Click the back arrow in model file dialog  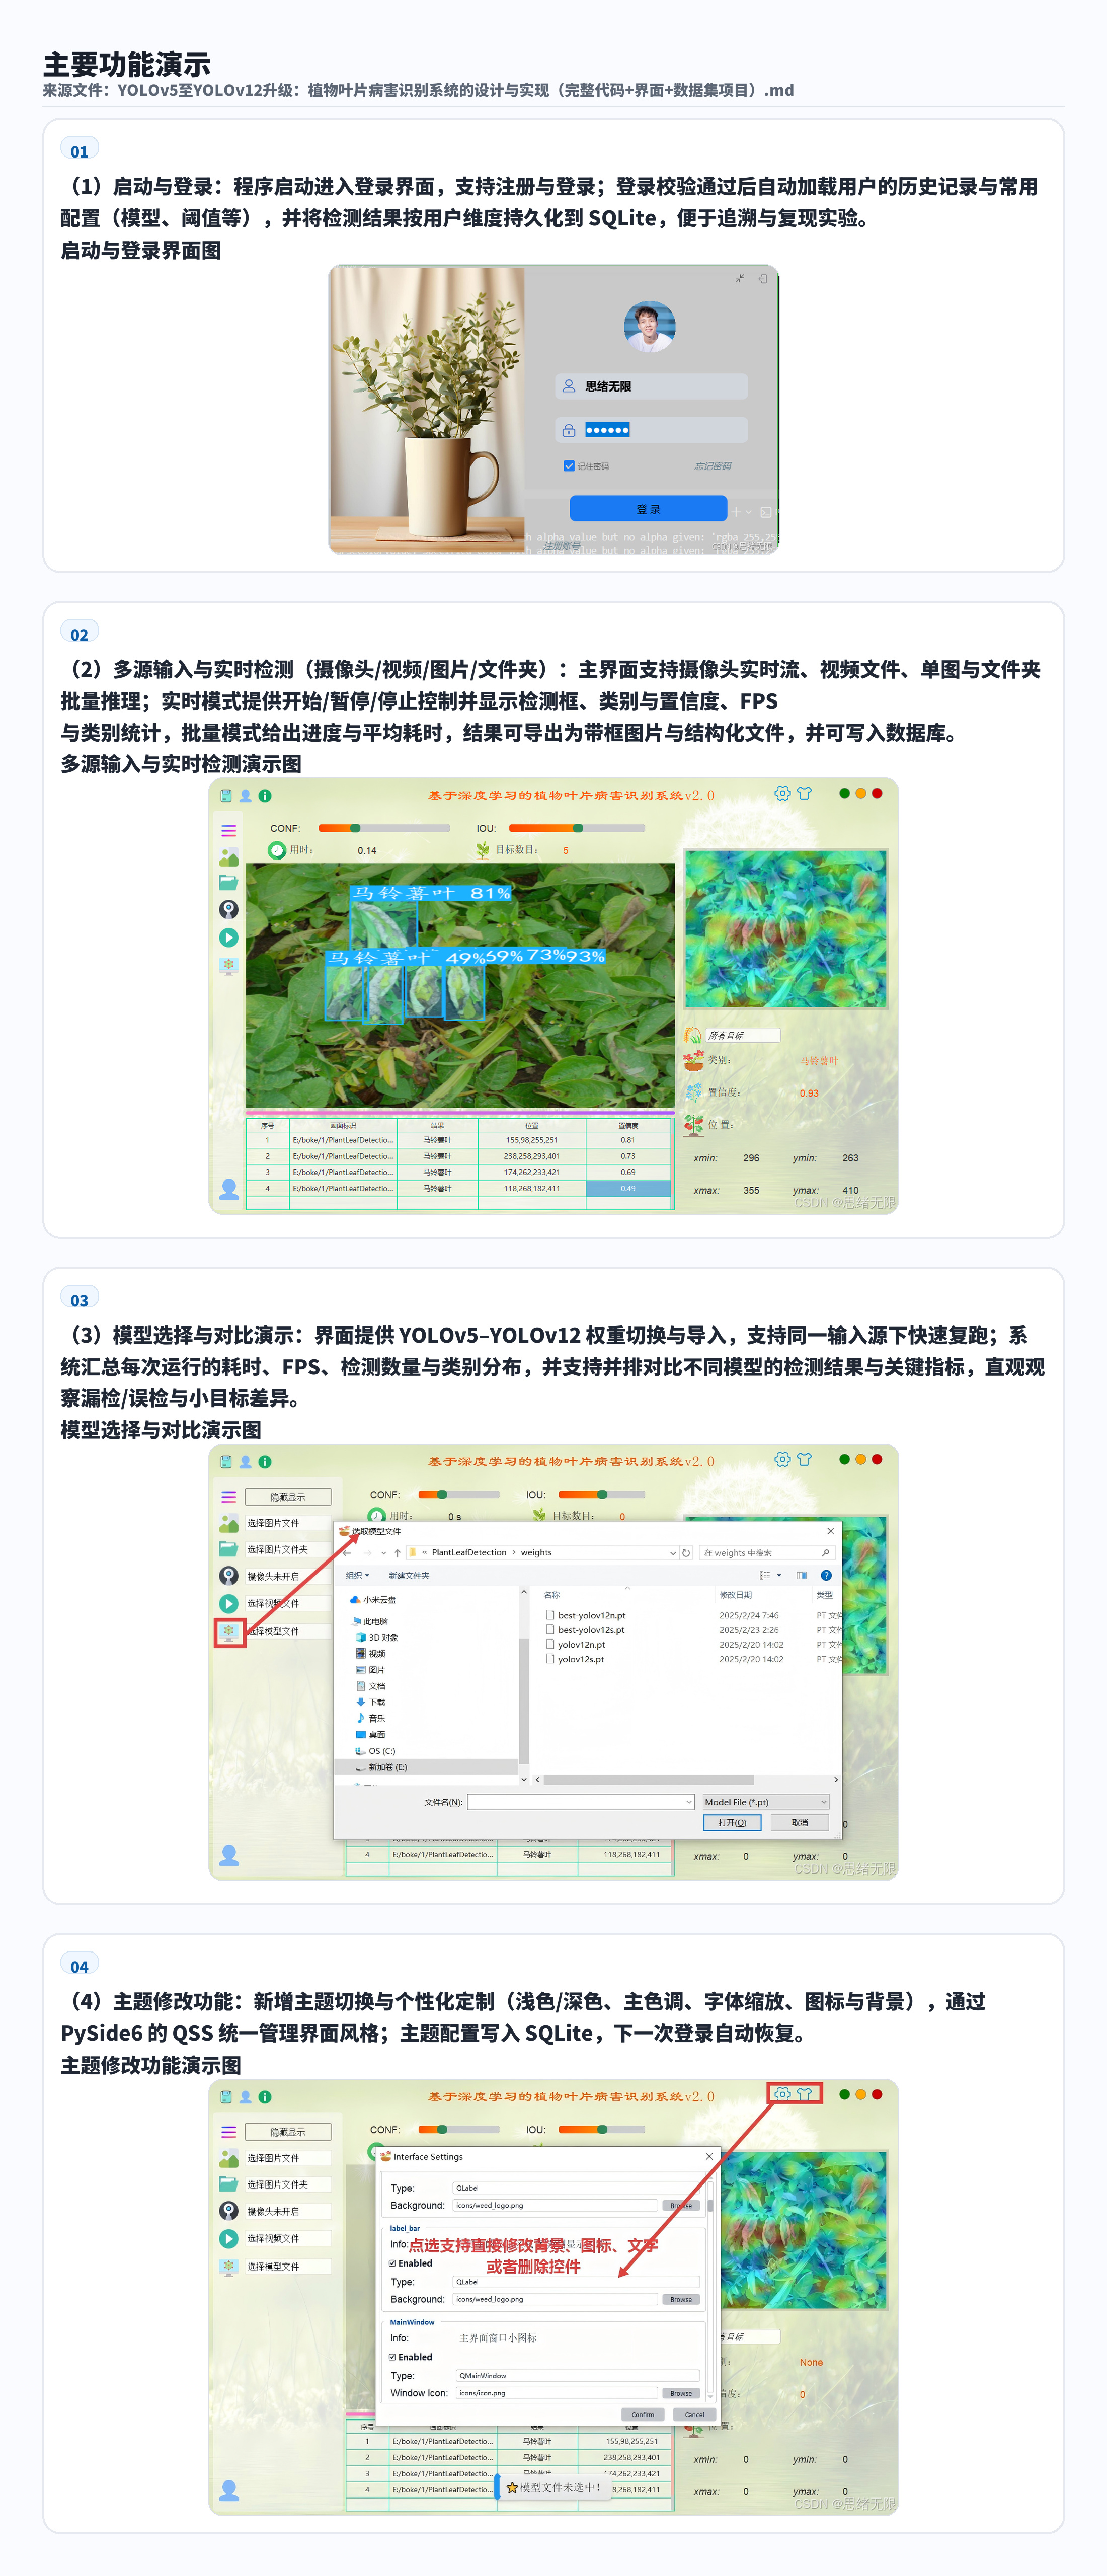(x=347, y=1553)
